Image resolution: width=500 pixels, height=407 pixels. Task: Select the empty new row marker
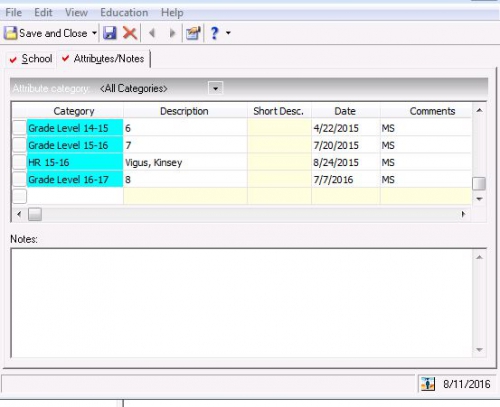coord(19,196)
